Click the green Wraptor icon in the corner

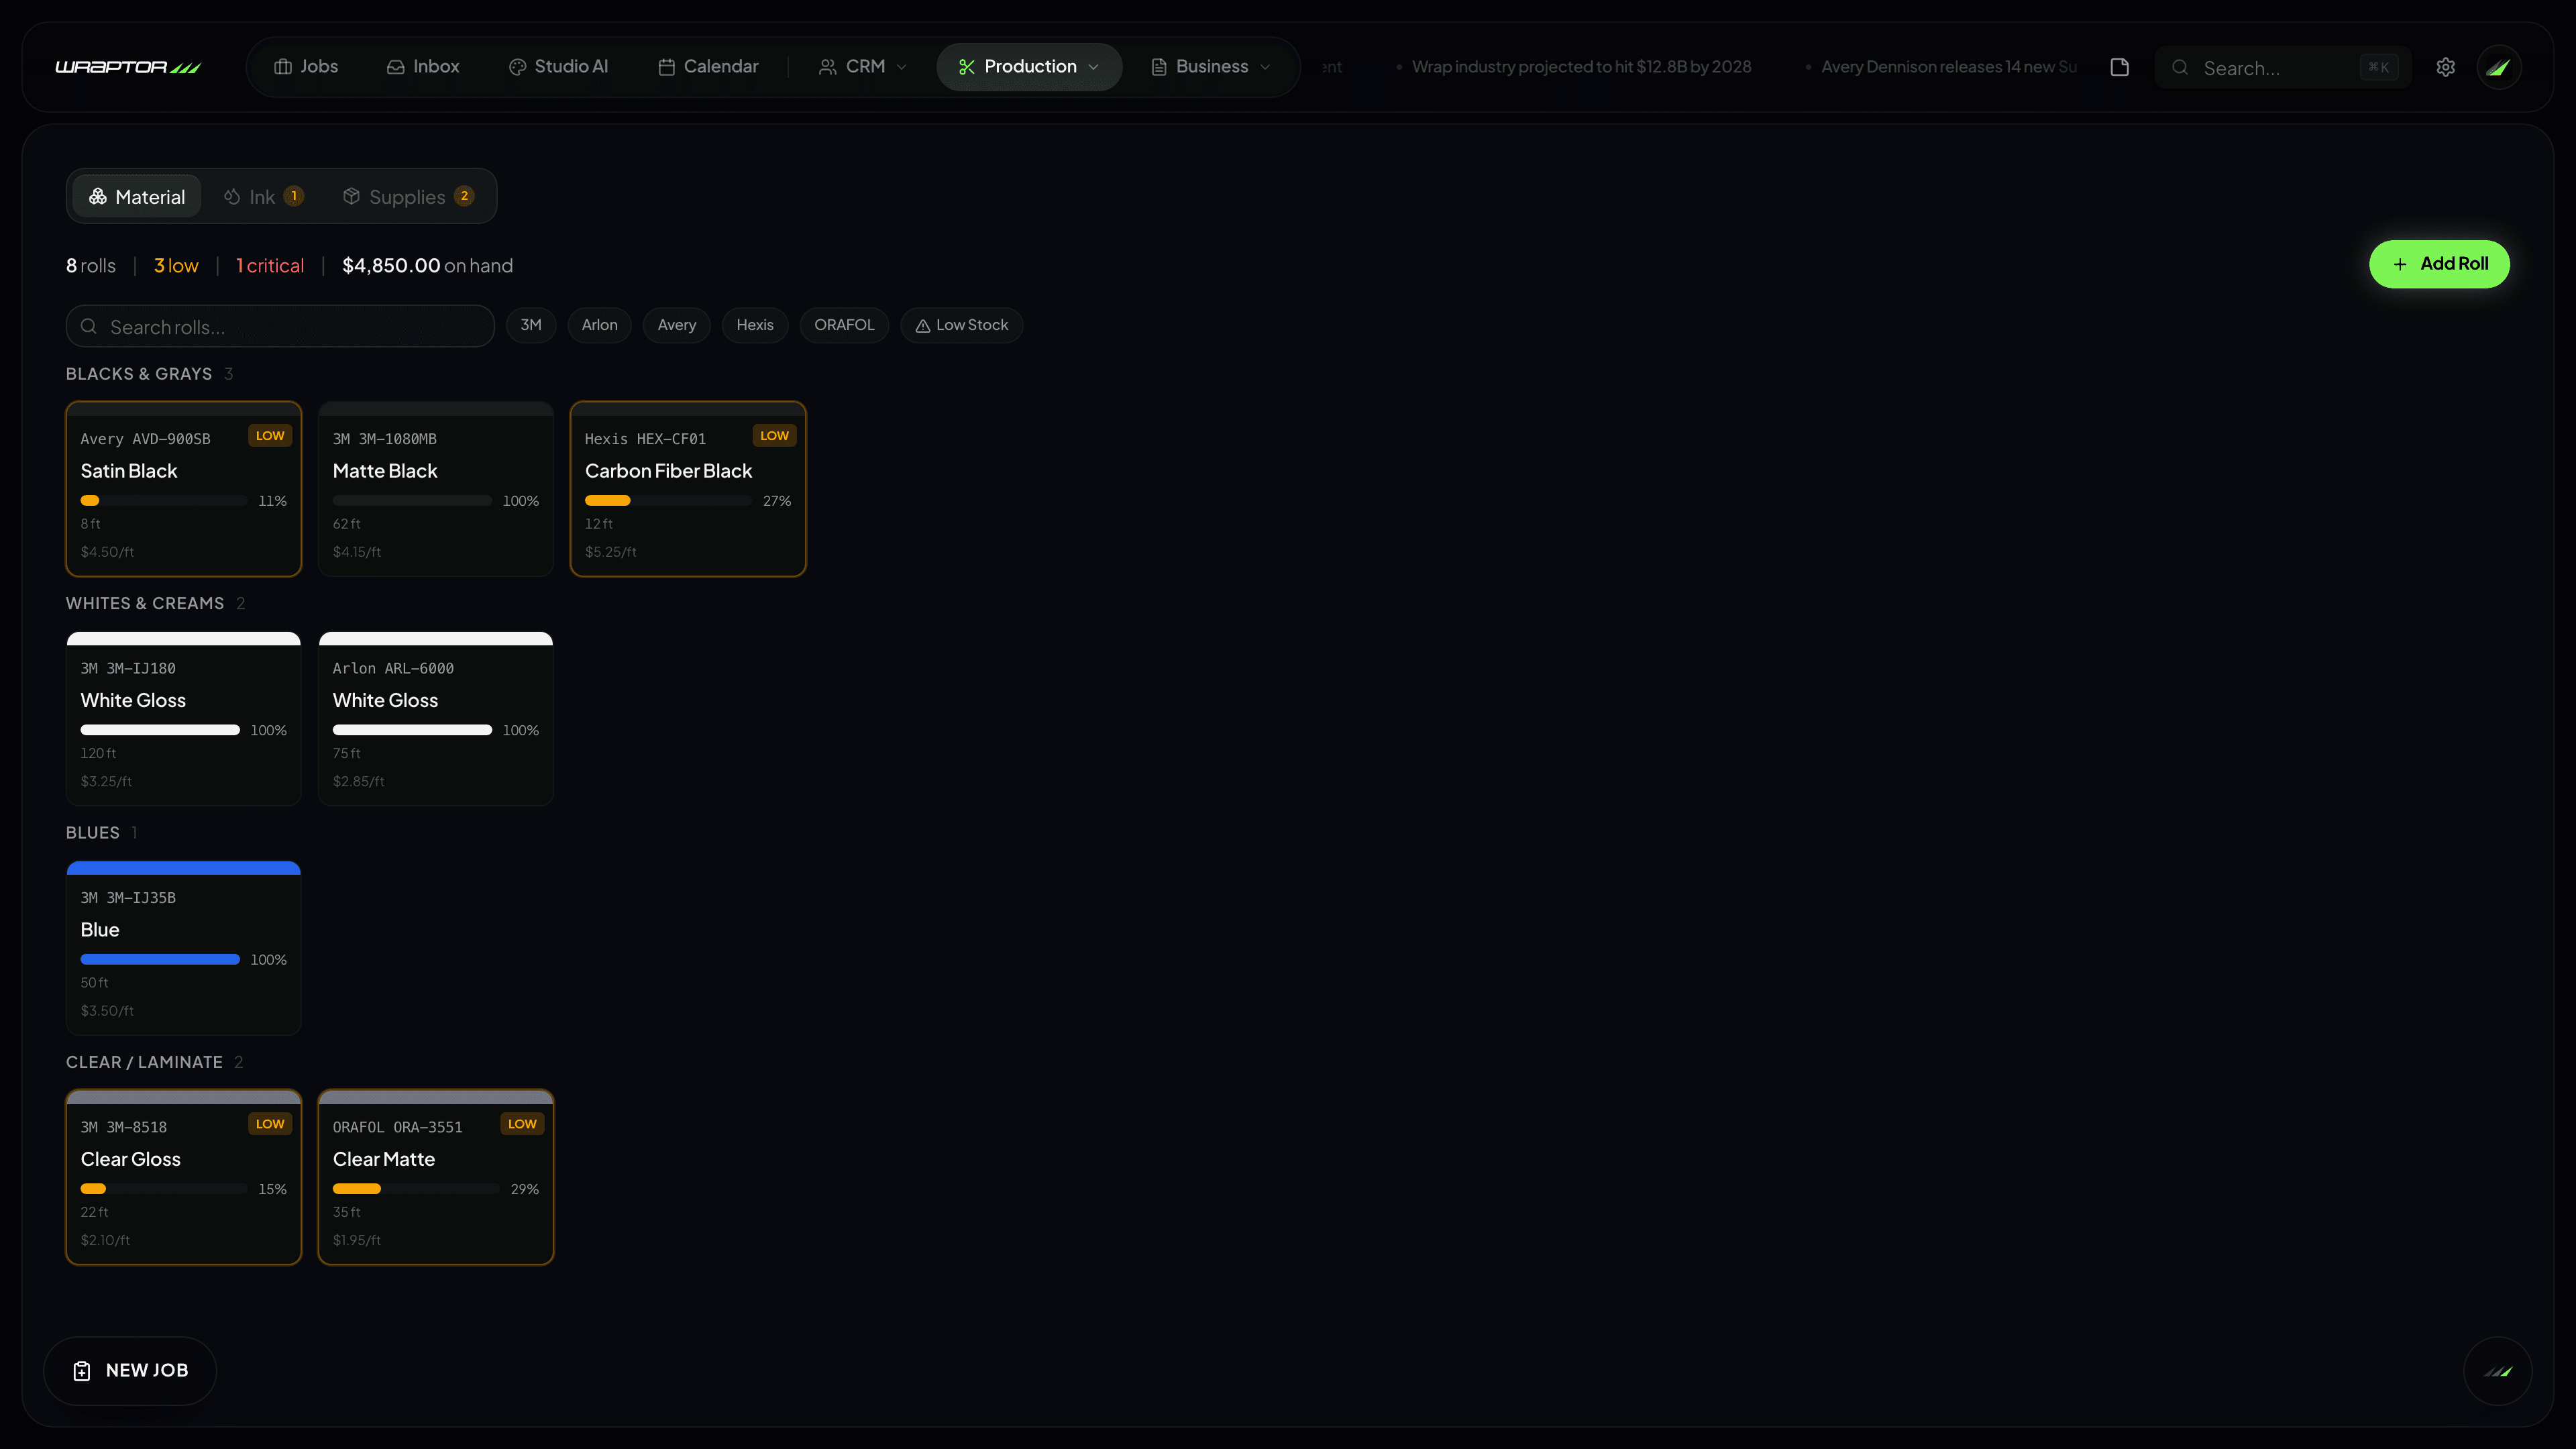[x=2500, y=67]
